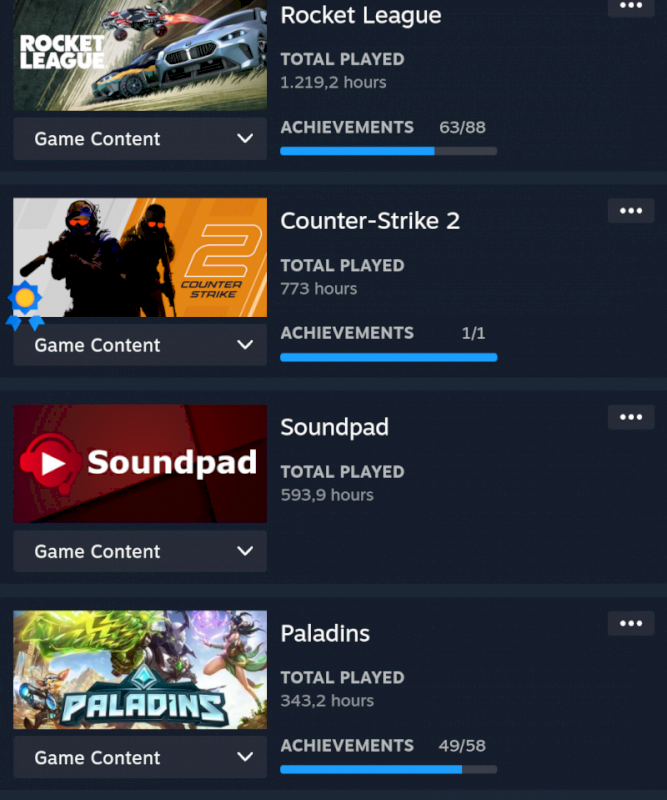Click the Soundpad play headset logo
The height and width of the screenshot is (800, 667).
[51, 463]
